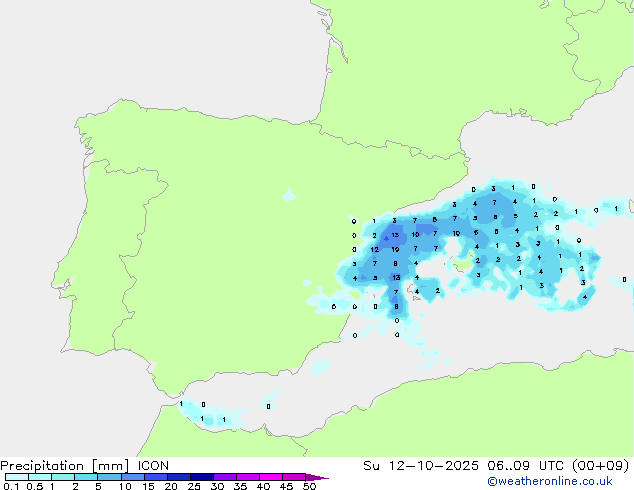Click the small cyan patch in central Spain
Viewport: 634px width, 490px height.
click(x=289, y=194)
